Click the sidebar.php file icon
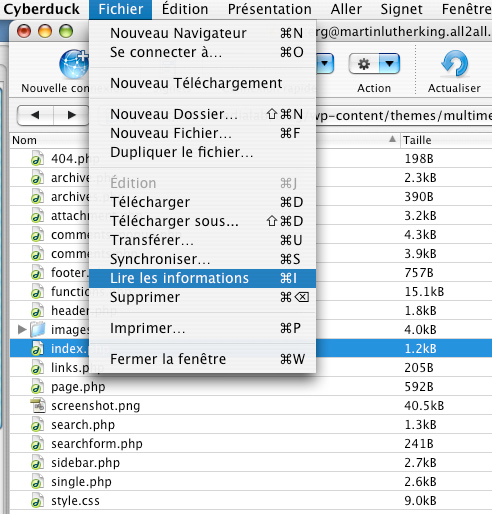Viewport: 492px width, 514px height. click(x=37, y=463)
